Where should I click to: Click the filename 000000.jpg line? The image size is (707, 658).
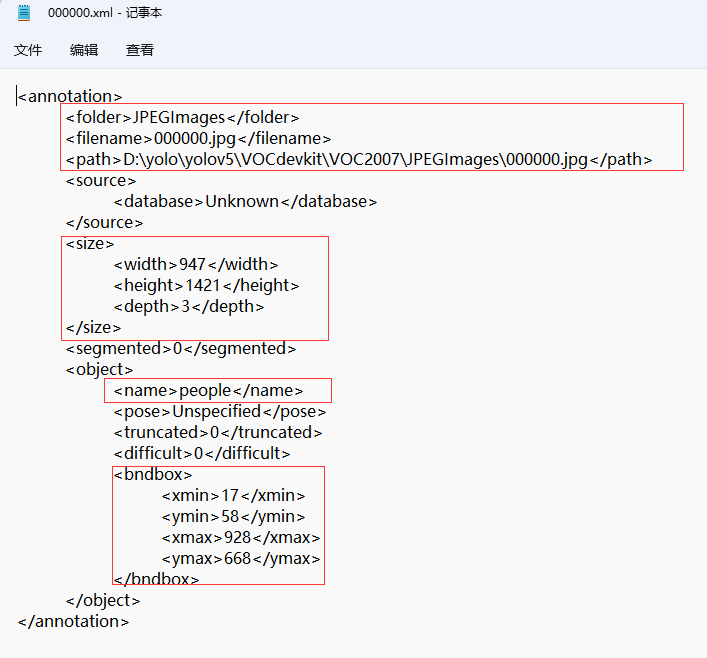click(x=198, y=139)
